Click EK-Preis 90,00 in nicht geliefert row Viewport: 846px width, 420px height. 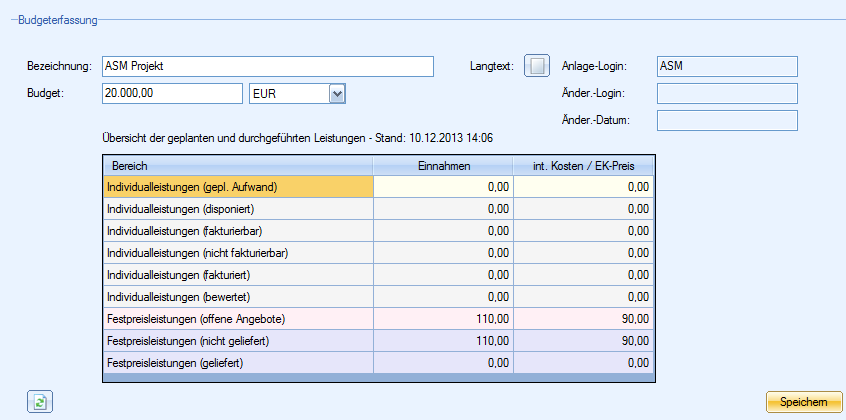pyautogui.click(x=583, y=341)
